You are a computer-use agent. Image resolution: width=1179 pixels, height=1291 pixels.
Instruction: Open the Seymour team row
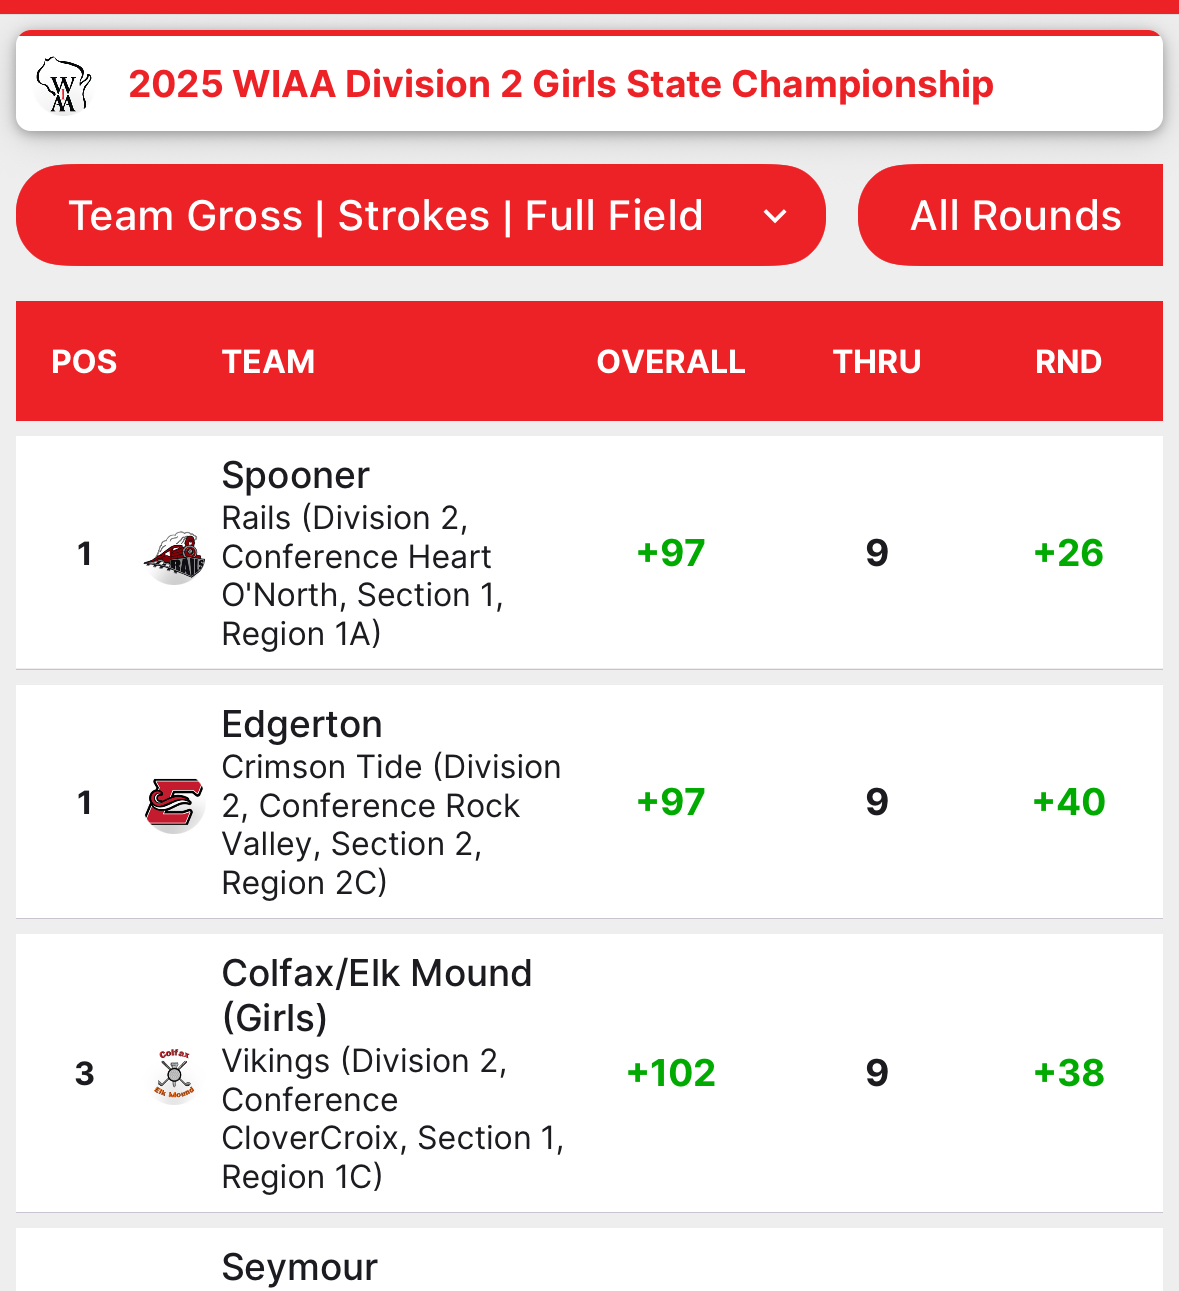[300, 1268]
